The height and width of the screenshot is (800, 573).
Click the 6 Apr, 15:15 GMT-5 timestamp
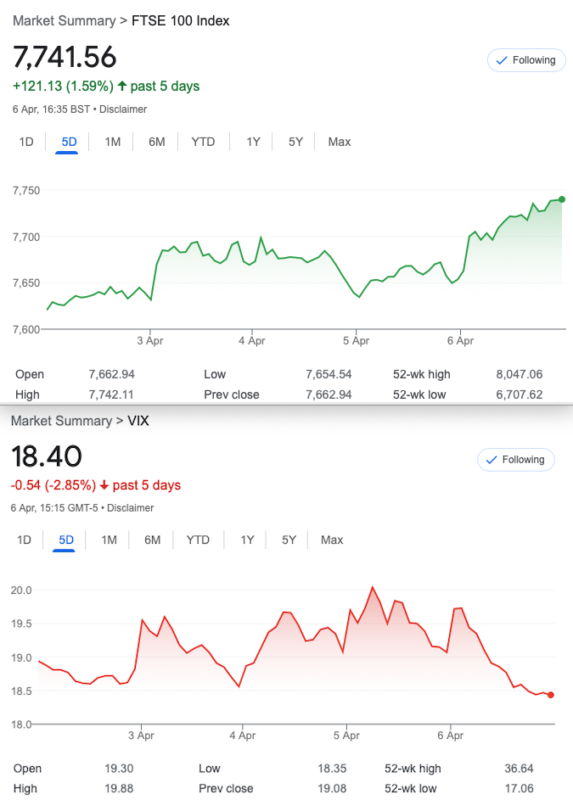(54, 508)
